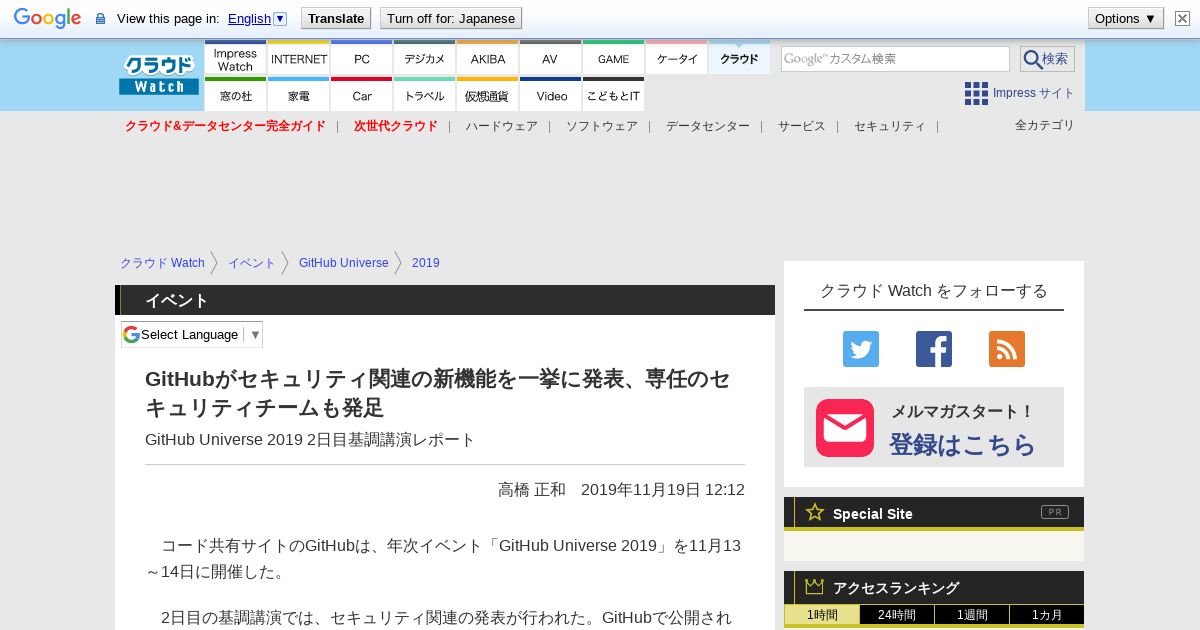
Task: Open the RSS feed icon
Action: (x=1007, y=349)
